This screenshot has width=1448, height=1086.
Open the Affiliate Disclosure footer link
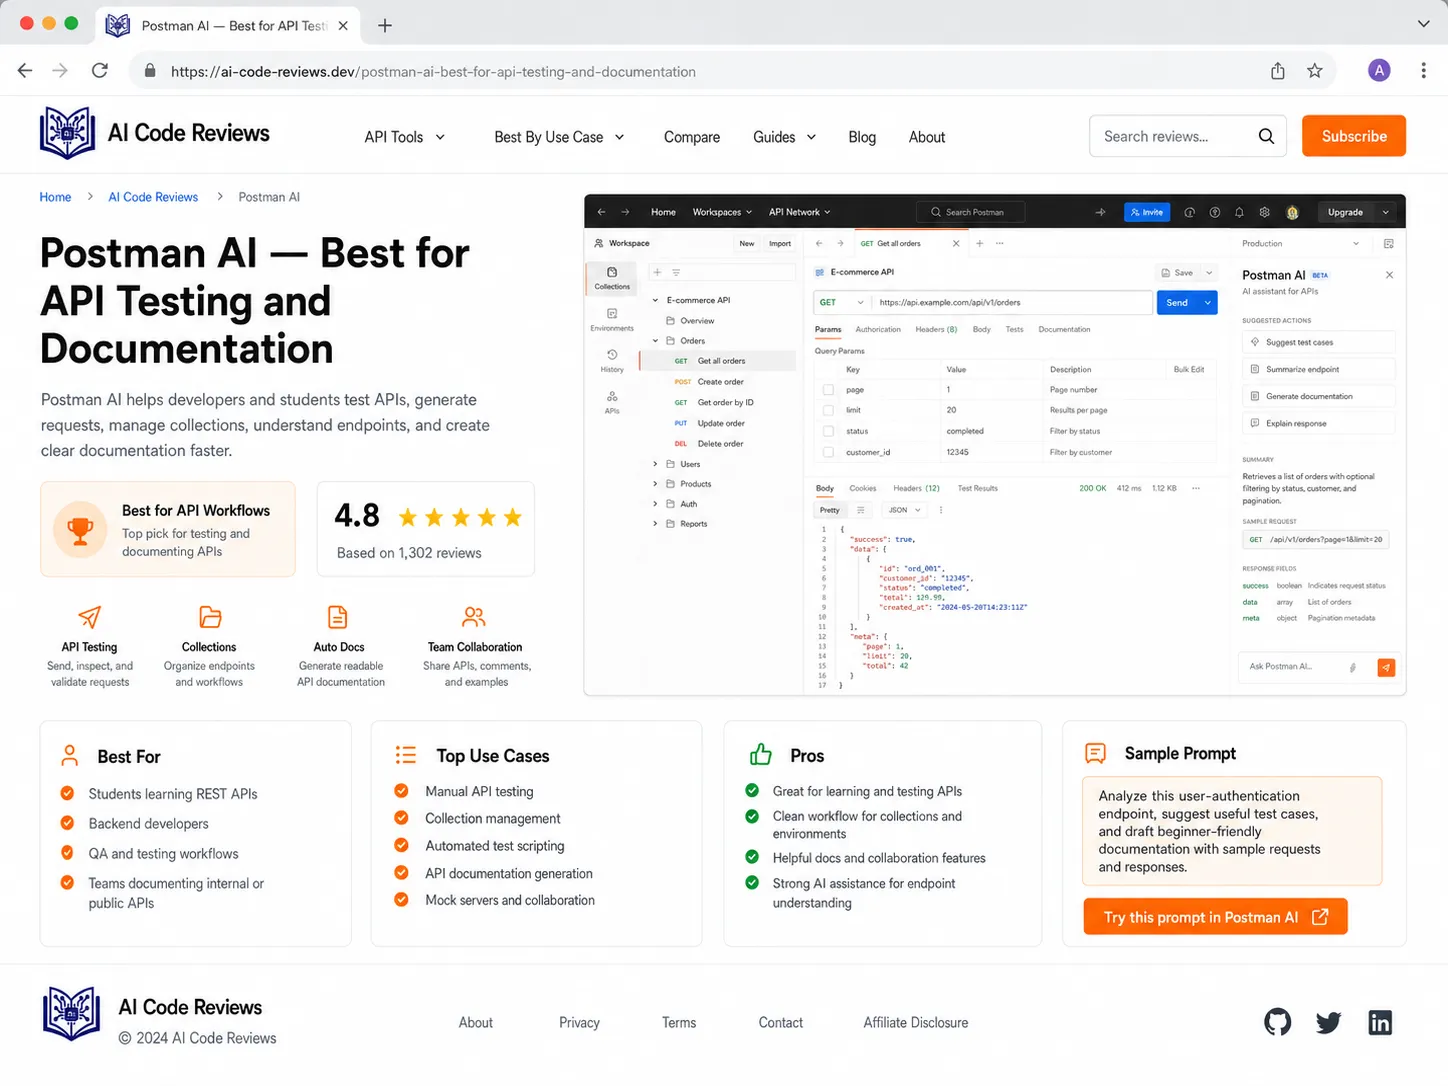915,1022
